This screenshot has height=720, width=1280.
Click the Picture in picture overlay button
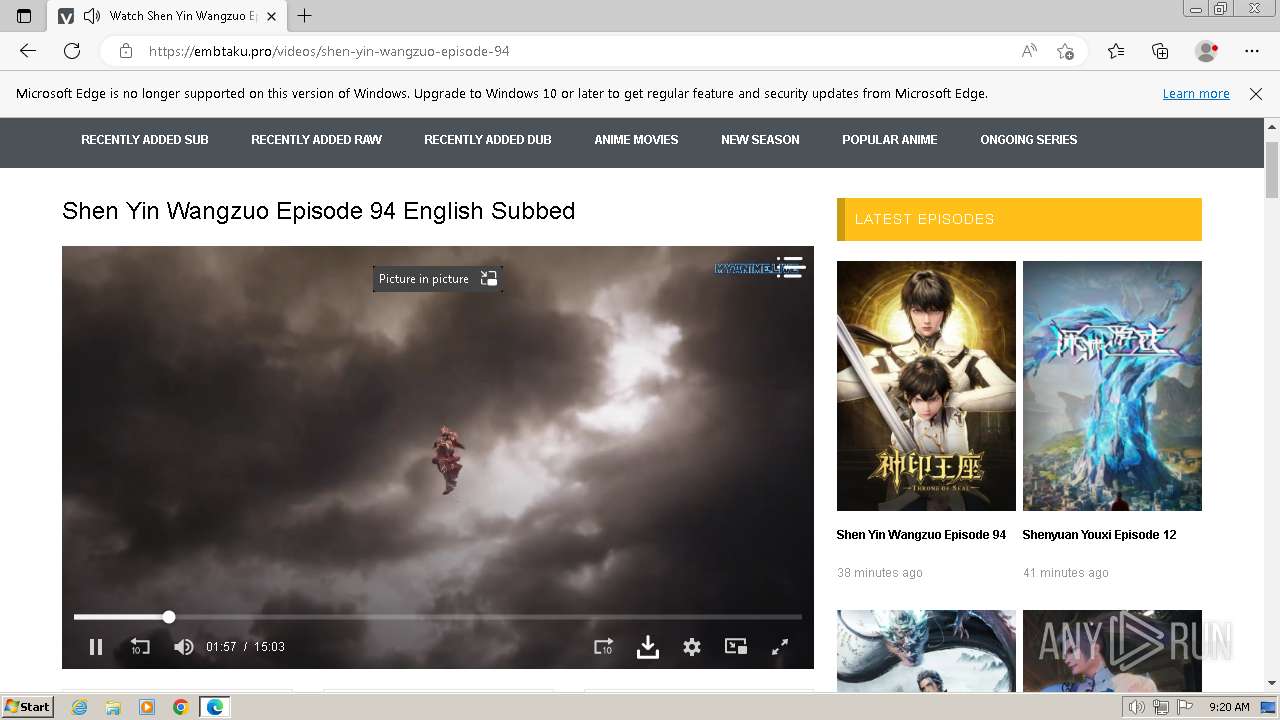pos(437,279)
